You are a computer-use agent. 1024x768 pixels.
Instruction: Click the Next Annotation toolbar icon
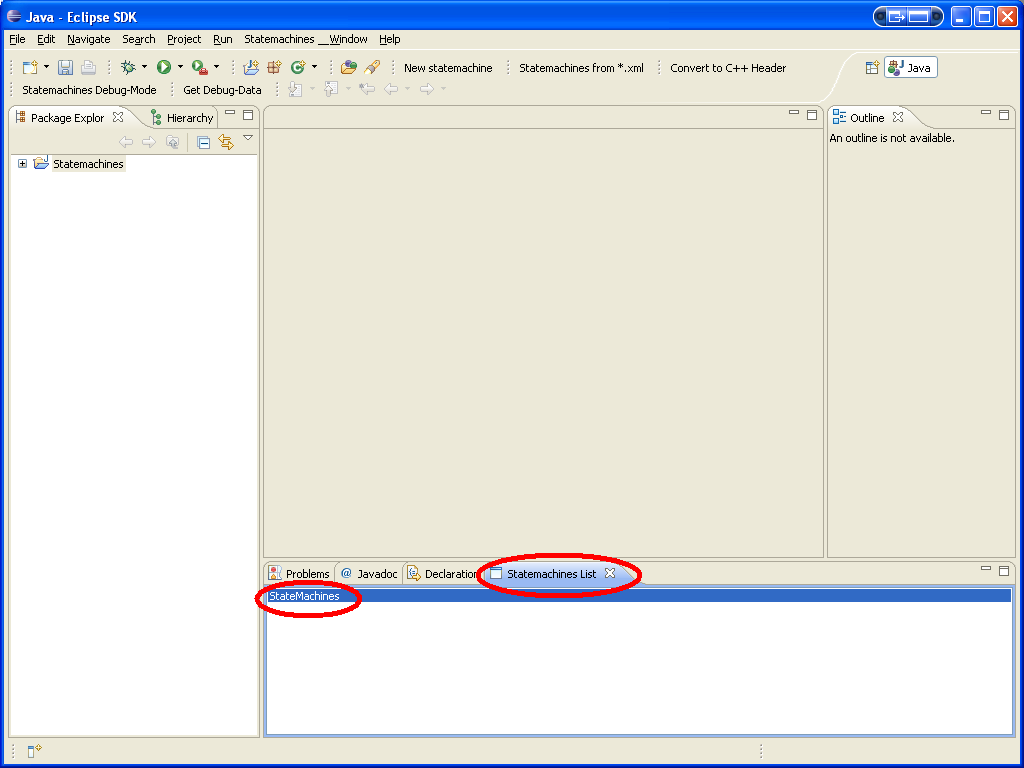pos(296,89)
